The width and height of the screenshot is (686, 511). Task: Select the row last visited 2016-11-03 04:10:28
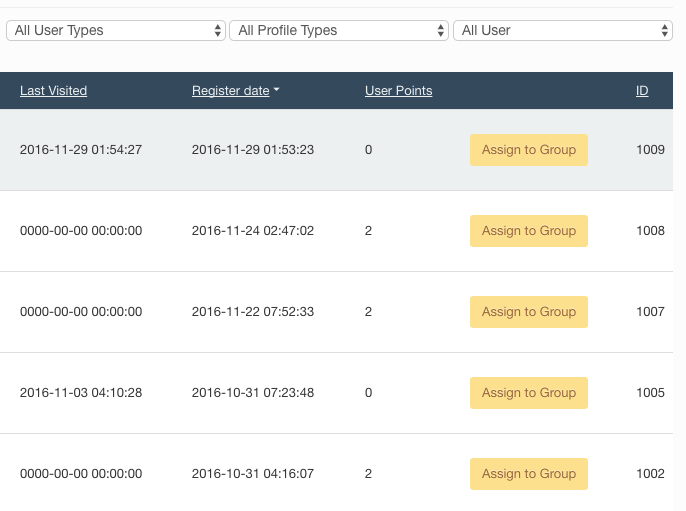(x=336, y=393)
